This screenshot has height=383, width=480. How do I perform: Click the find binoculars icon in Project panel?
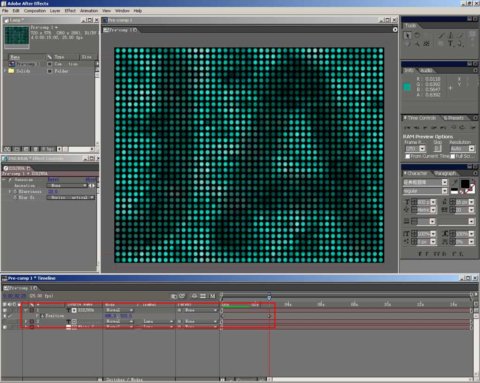pos(7,149)
